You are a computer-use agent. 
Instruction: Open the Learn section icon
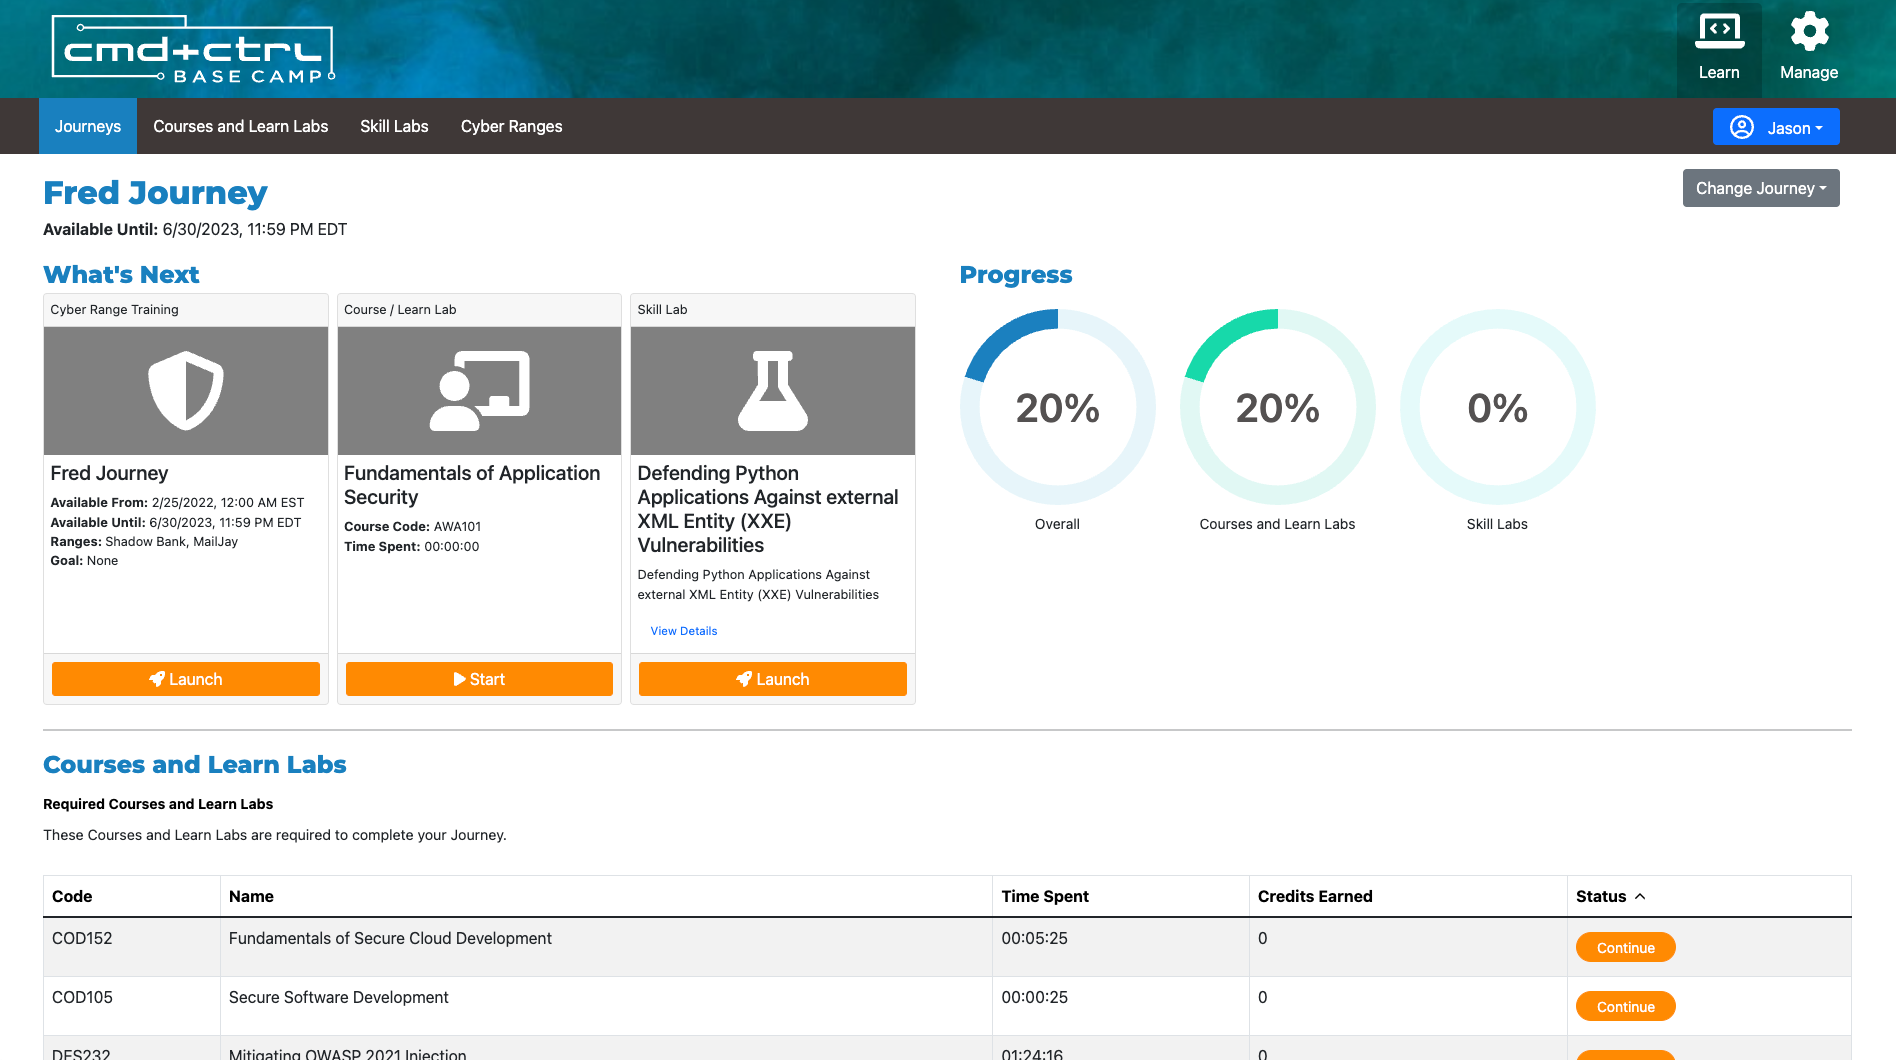tap(1719, 48)
